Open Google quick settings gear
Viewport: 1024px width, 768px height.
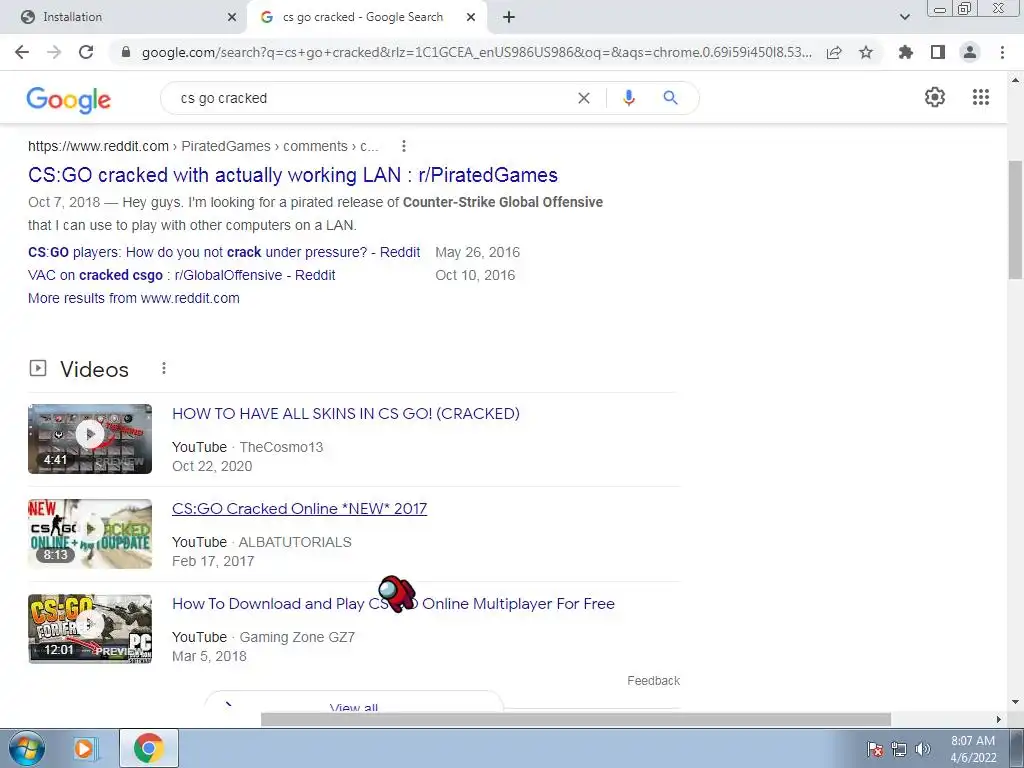(x=935, y=97)
